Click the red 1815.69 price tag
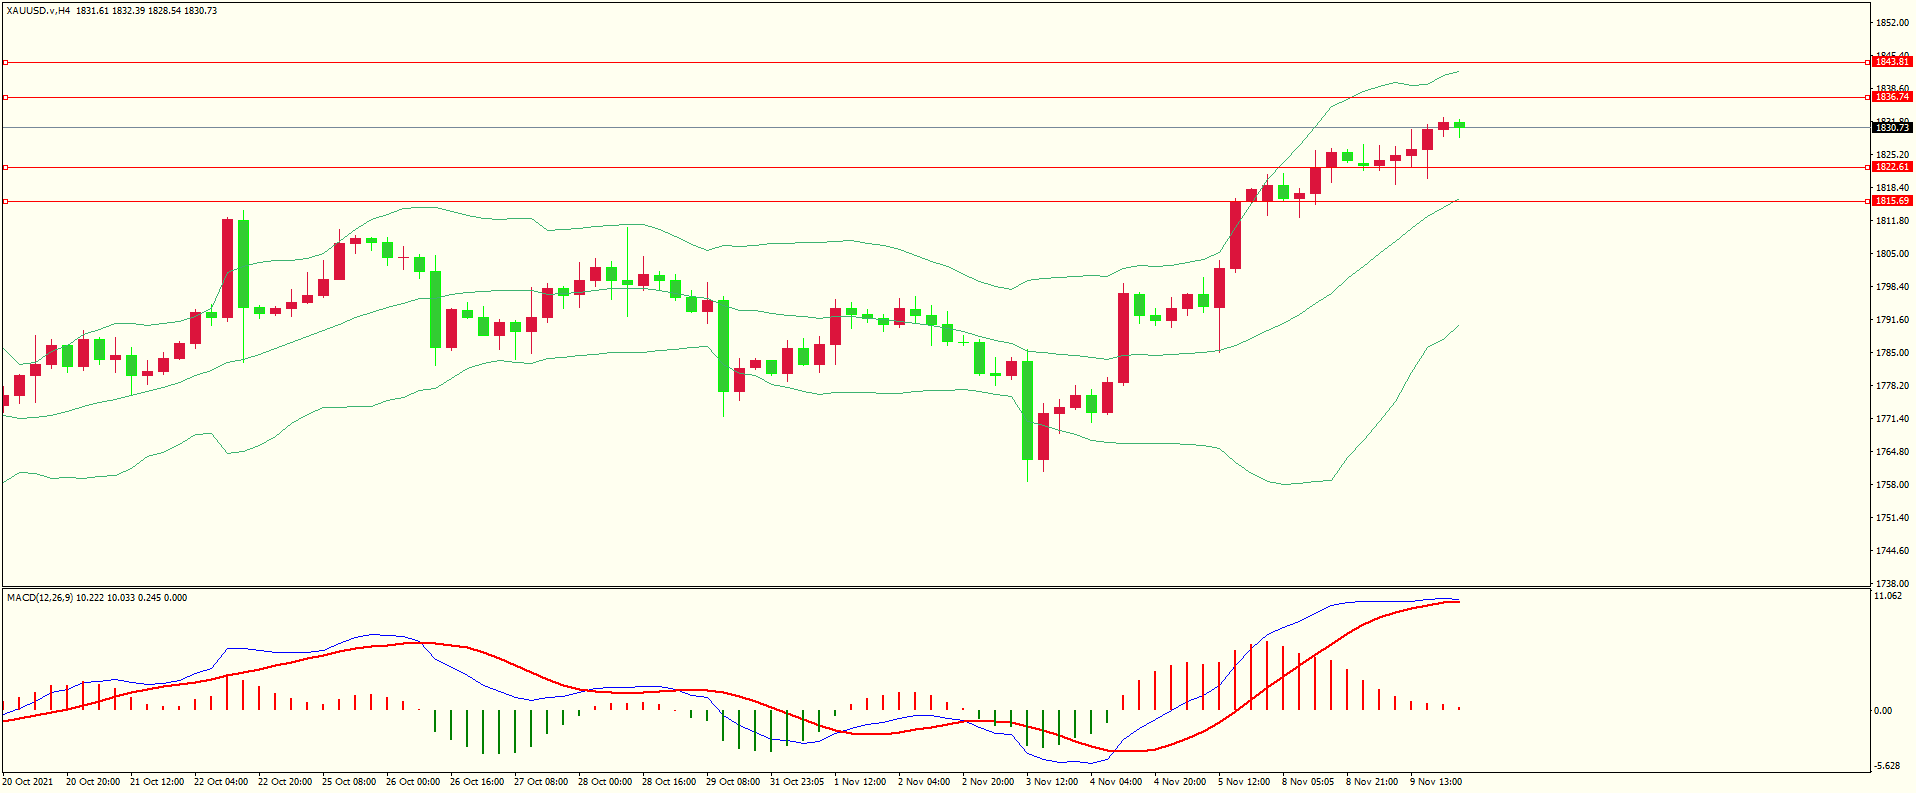The height and width of the screenshot is (793, 1916). (1892, 201)
